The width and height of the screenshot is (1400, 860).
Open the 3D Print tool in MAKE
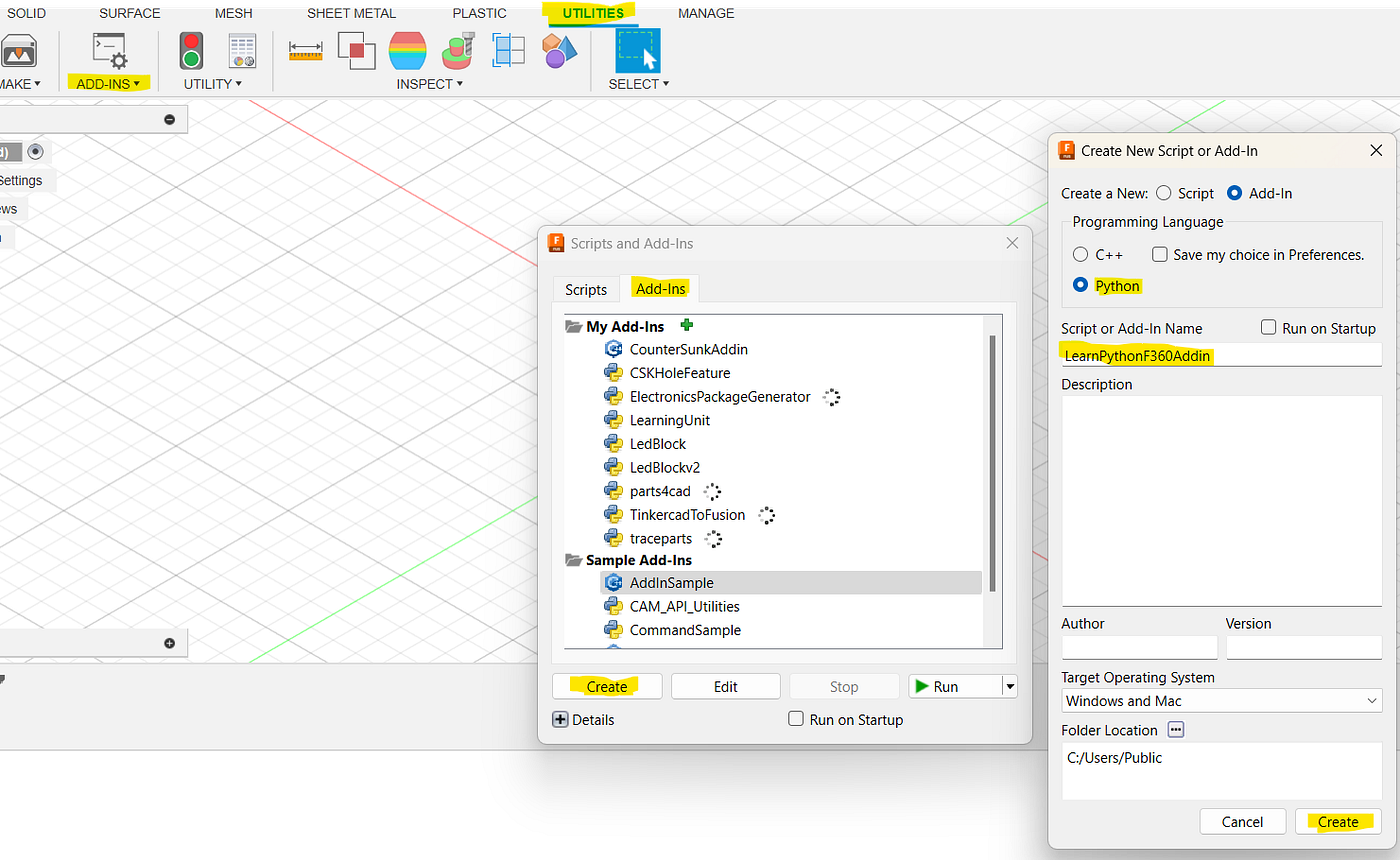tap(17, 49)
